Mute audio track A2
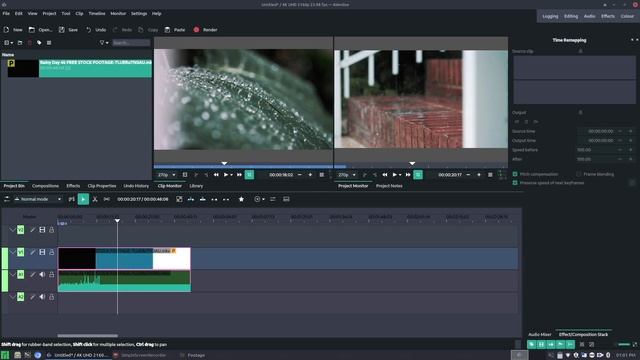The height and width of the screenshot is (360, 640). (x=42, y=297)
